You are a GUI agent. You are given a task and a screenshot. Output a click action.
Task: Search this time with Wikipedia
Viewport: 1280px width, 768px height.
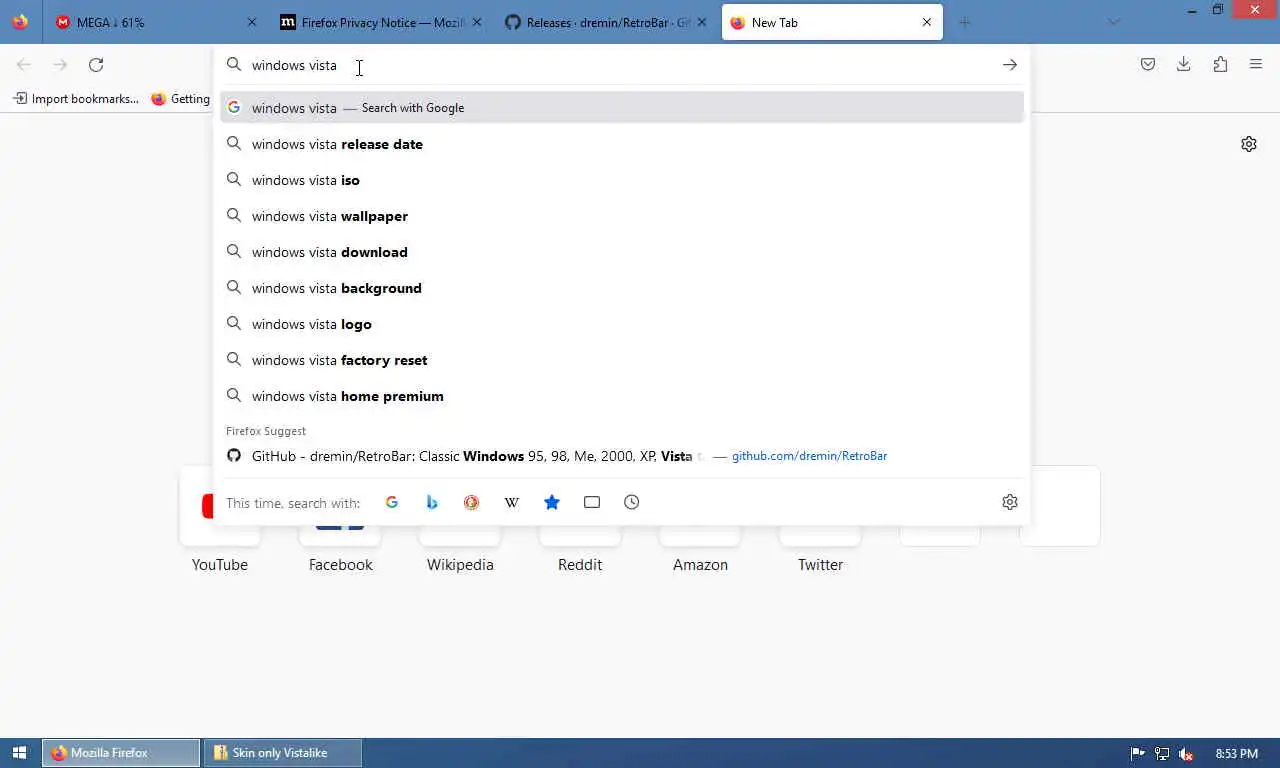coord(512,502)
